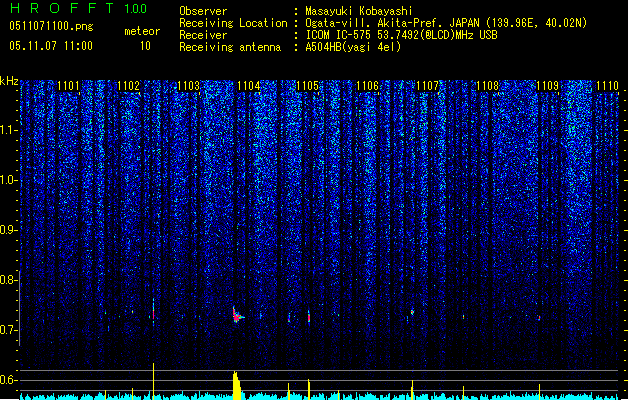Click the Ogata-vill. Akita-Pref. JAPAN location text
The height and width of the screenshot is (400, 629).
(x=446, y=23)
